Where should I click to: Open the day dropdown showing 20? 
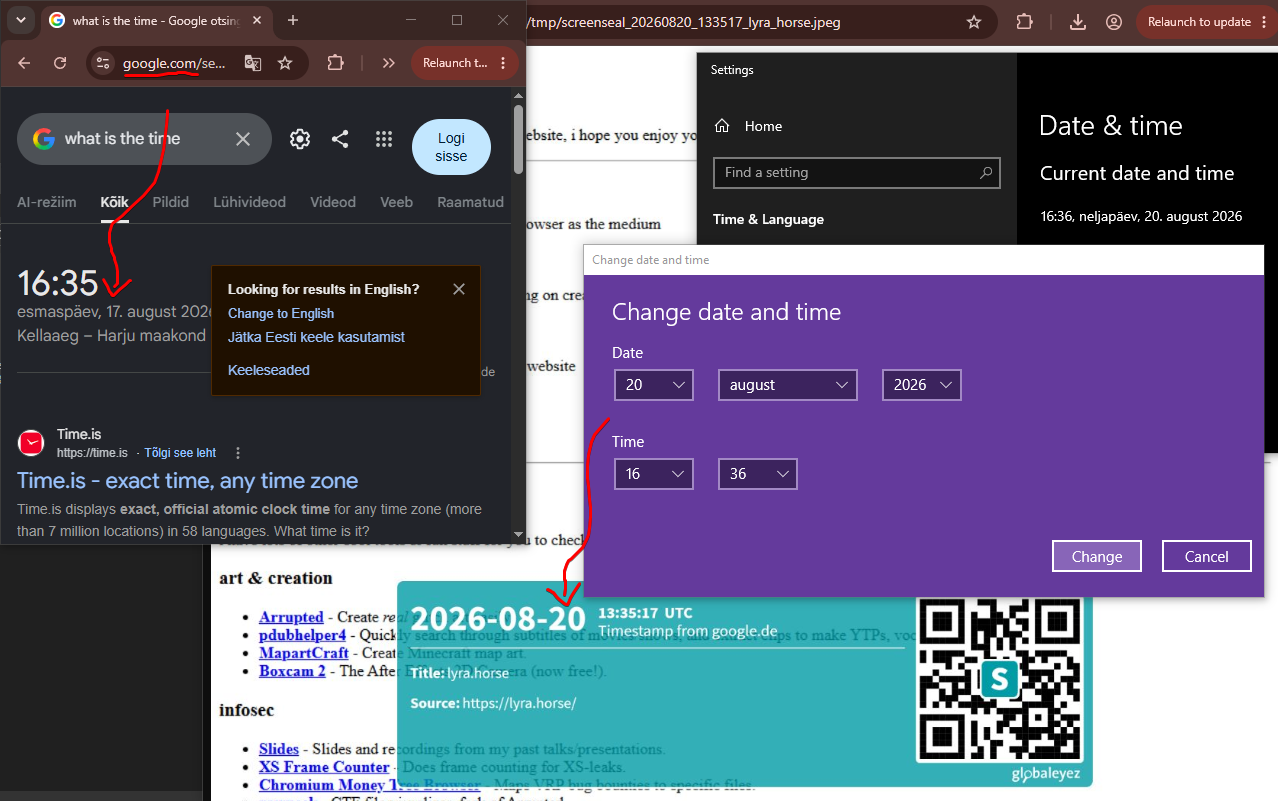tap(654, 385)
